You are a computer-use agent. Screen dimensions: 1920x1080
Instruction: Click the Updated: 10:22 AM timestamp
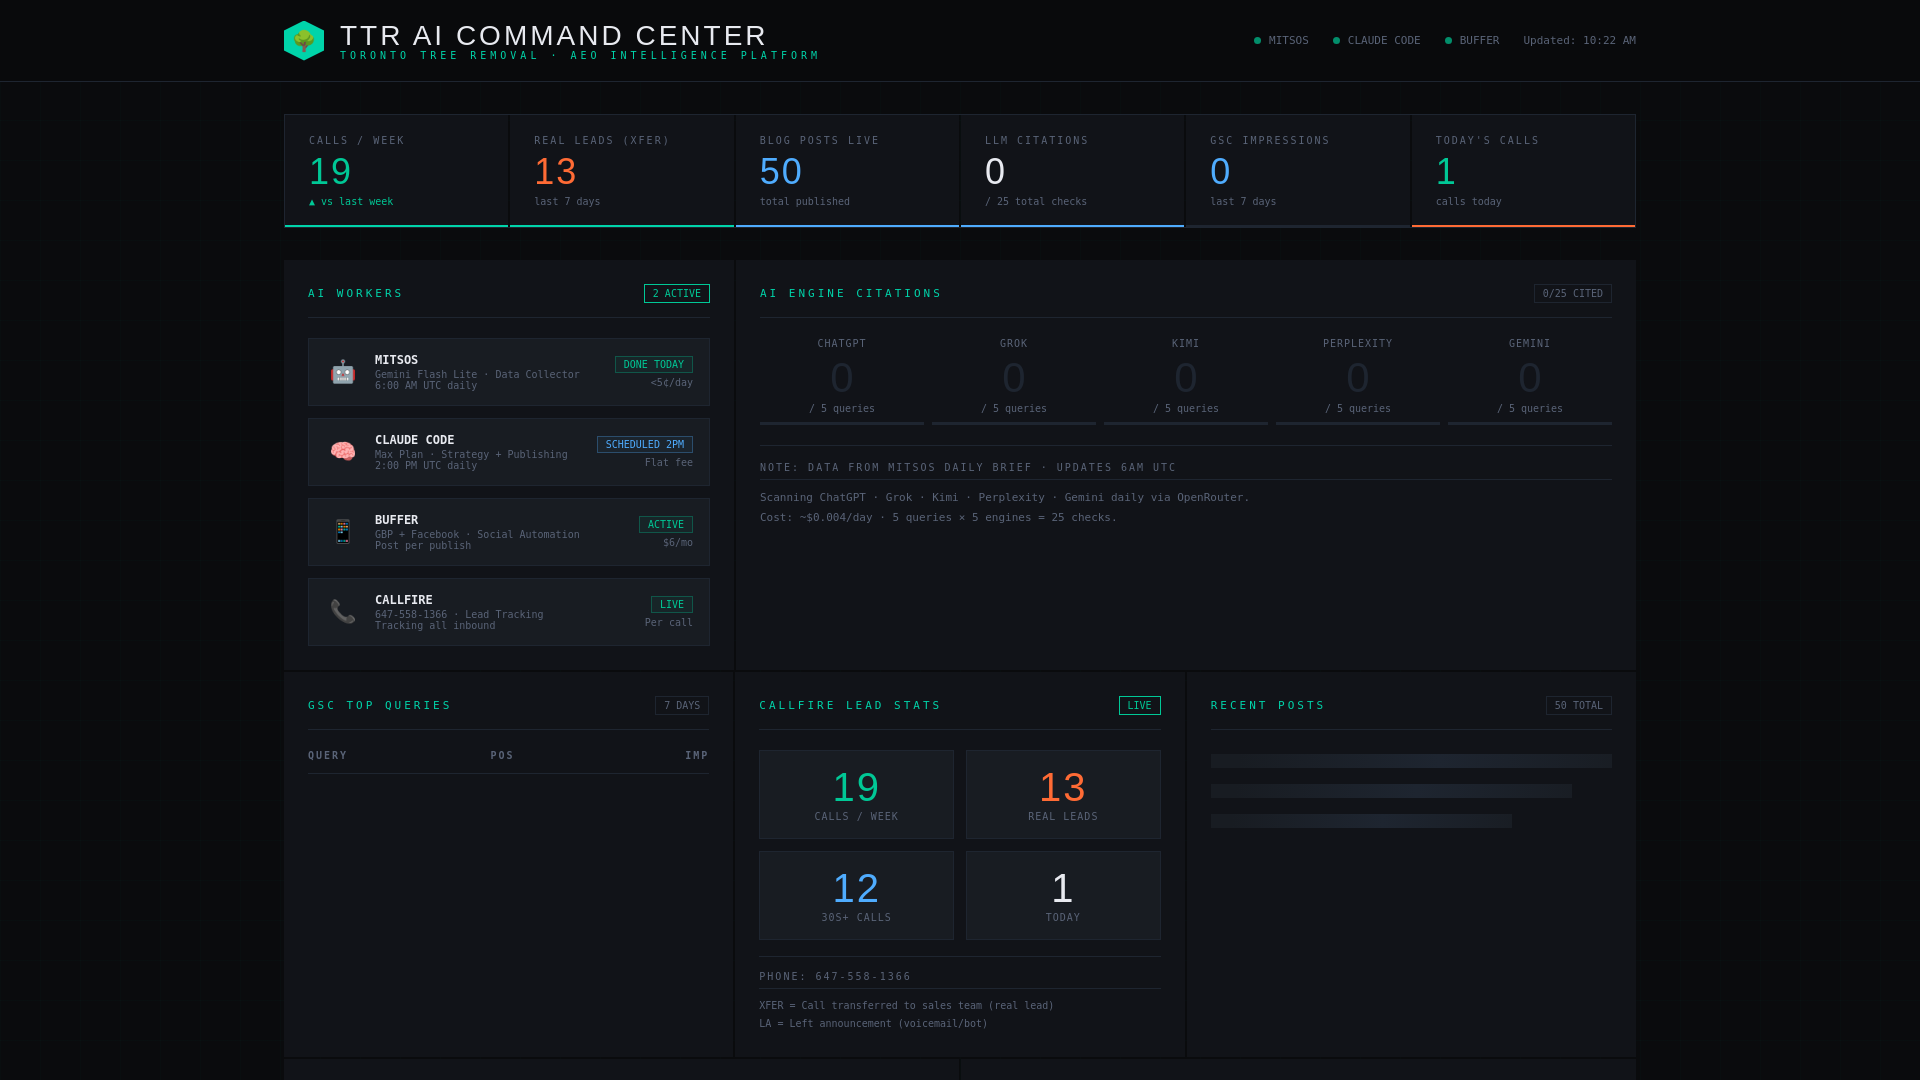point(1580,41)
